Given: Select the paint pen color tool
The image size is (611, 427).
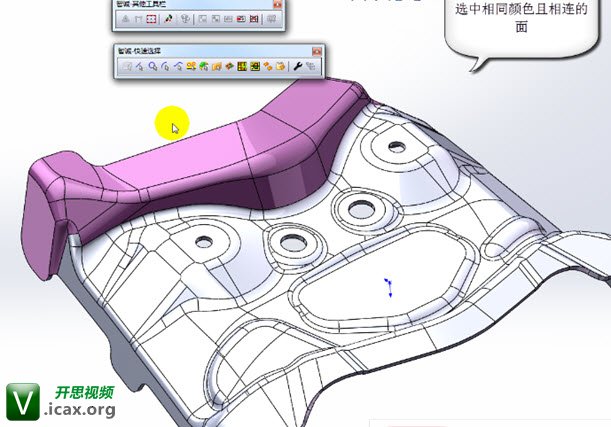Looking at the screenshot, I should (x=168, y=19).
